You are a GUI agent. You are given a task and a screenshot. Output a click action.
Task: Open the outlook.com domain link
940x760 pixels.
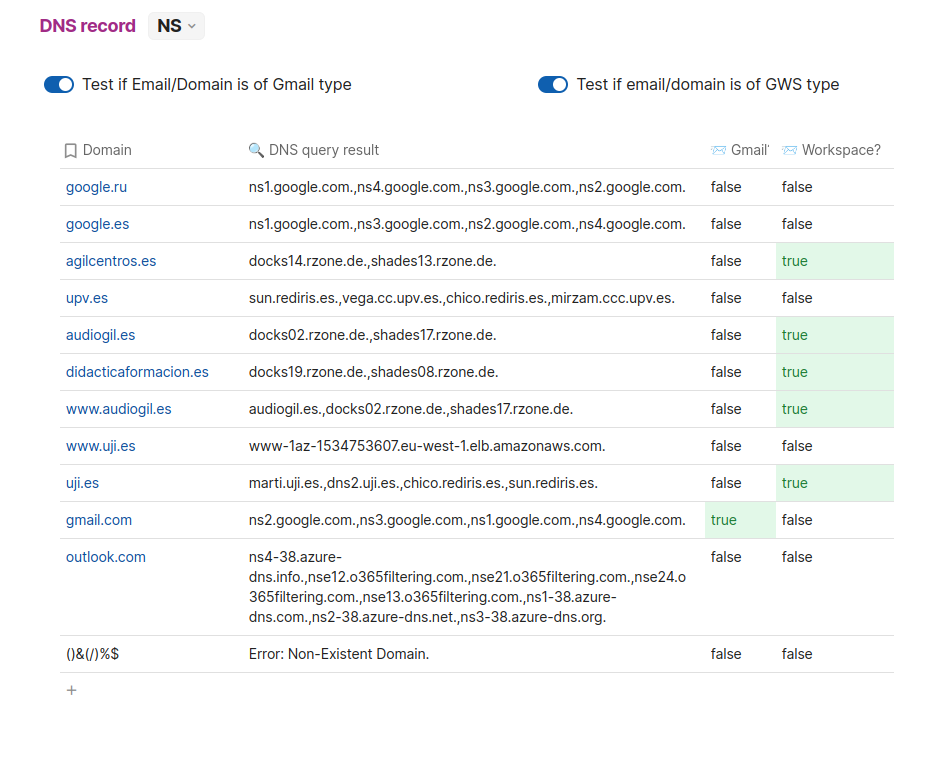pos(106,557)
